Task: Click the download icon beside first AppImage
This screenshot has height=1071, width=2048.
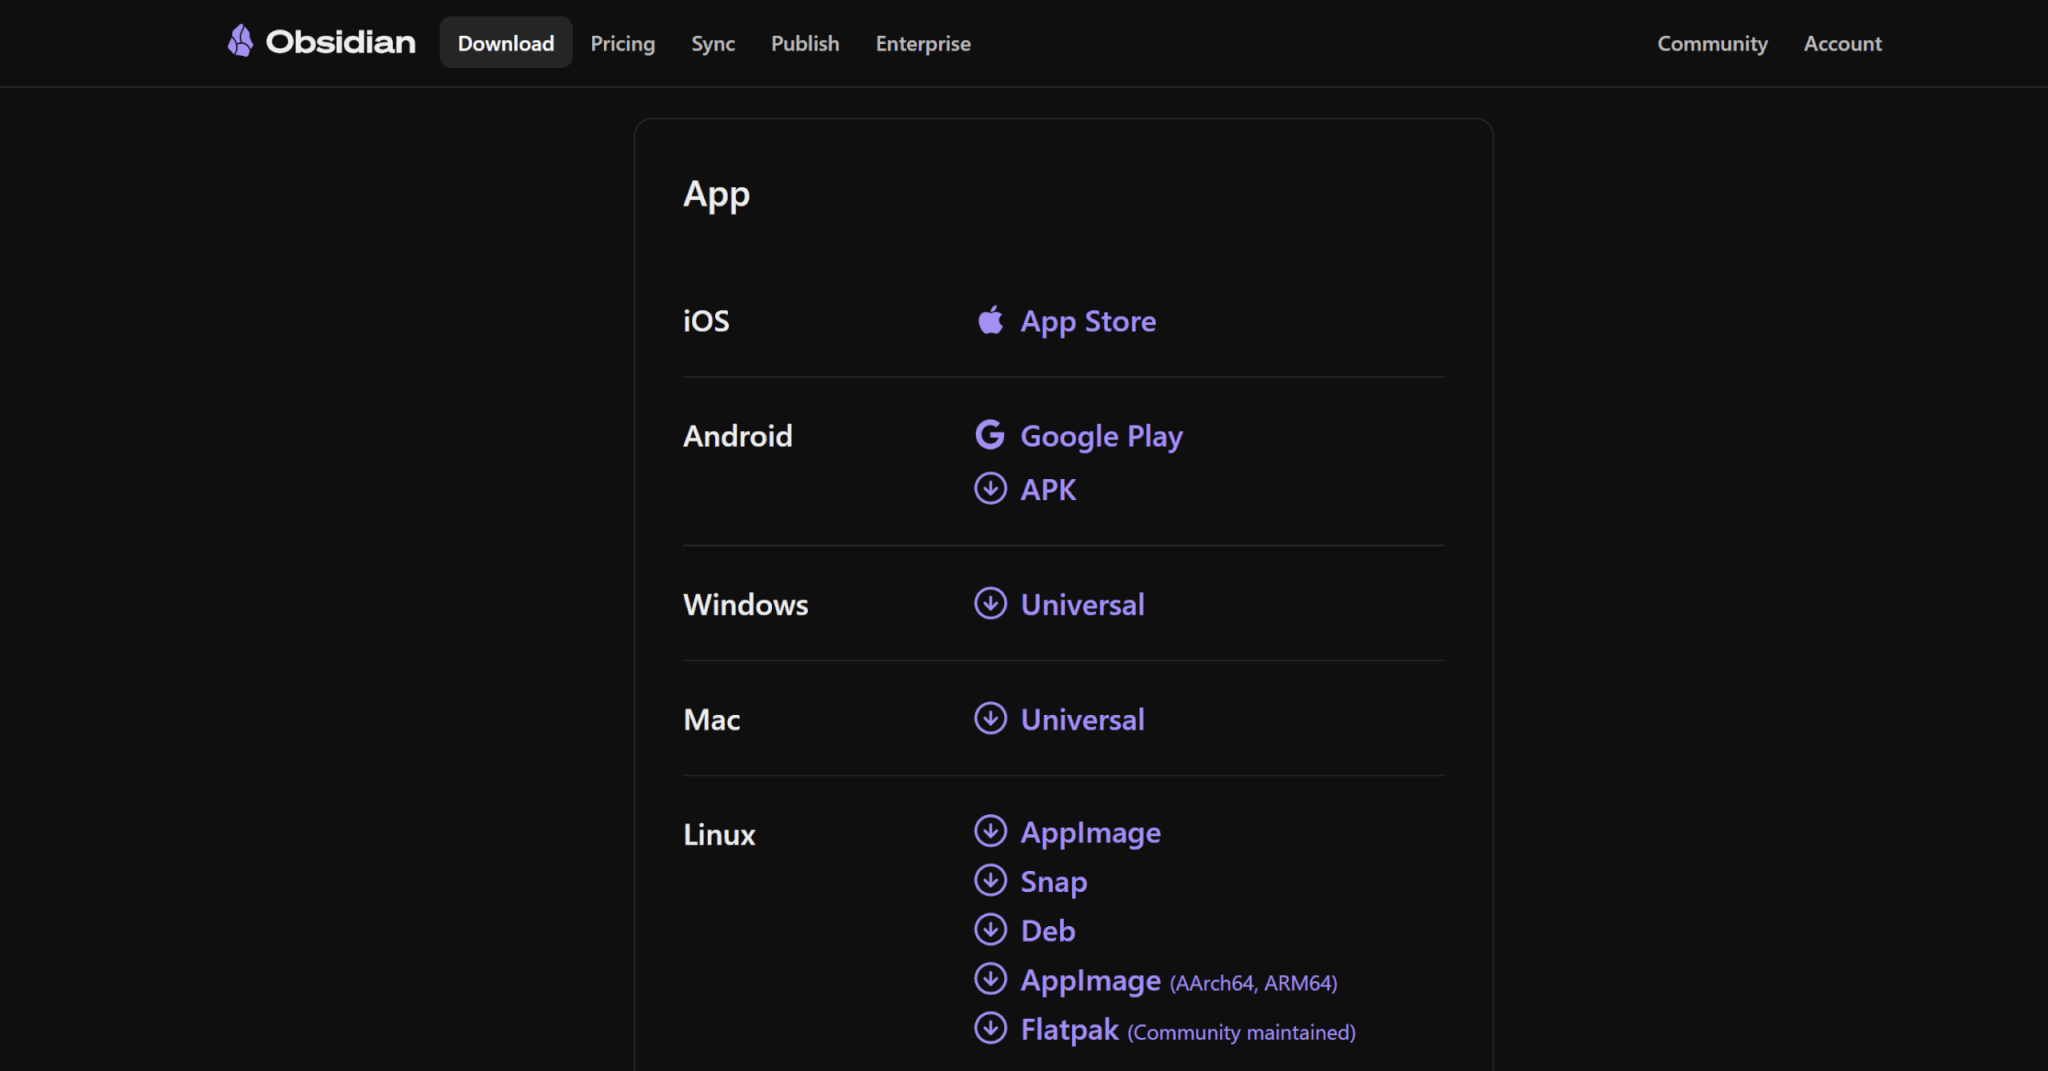Action: (x=990, y=831)
